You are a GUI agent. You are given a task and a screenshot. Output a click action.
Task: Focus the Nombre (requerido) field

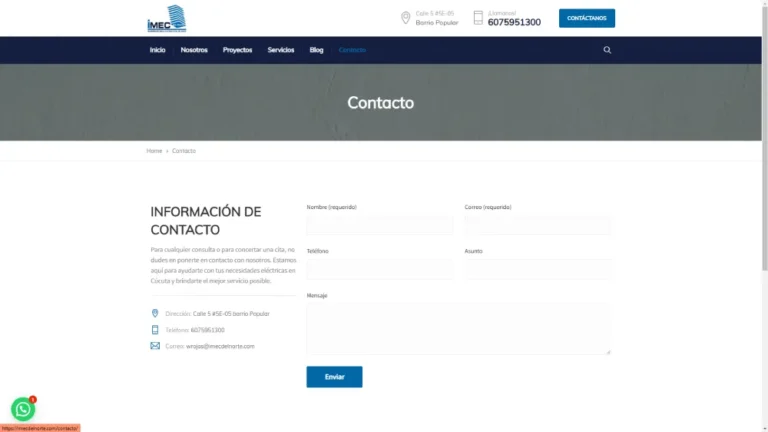point(380,225)
